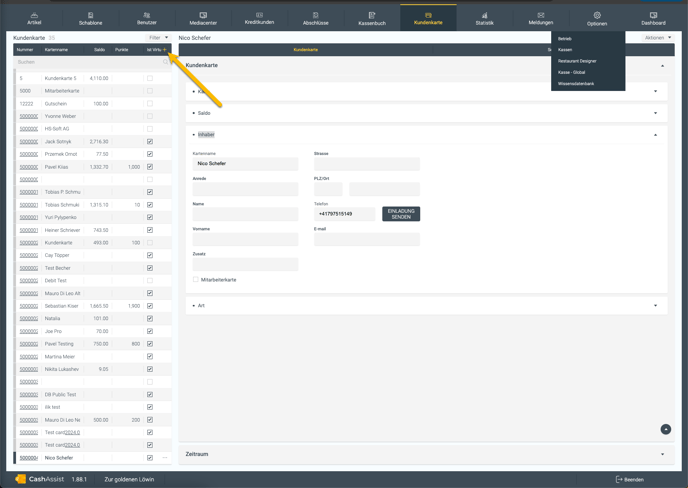This screenshot has height=488, width=688.
Task: Toggle virtual checkbox for Jack Sotnyk
Action: [150, 141]
